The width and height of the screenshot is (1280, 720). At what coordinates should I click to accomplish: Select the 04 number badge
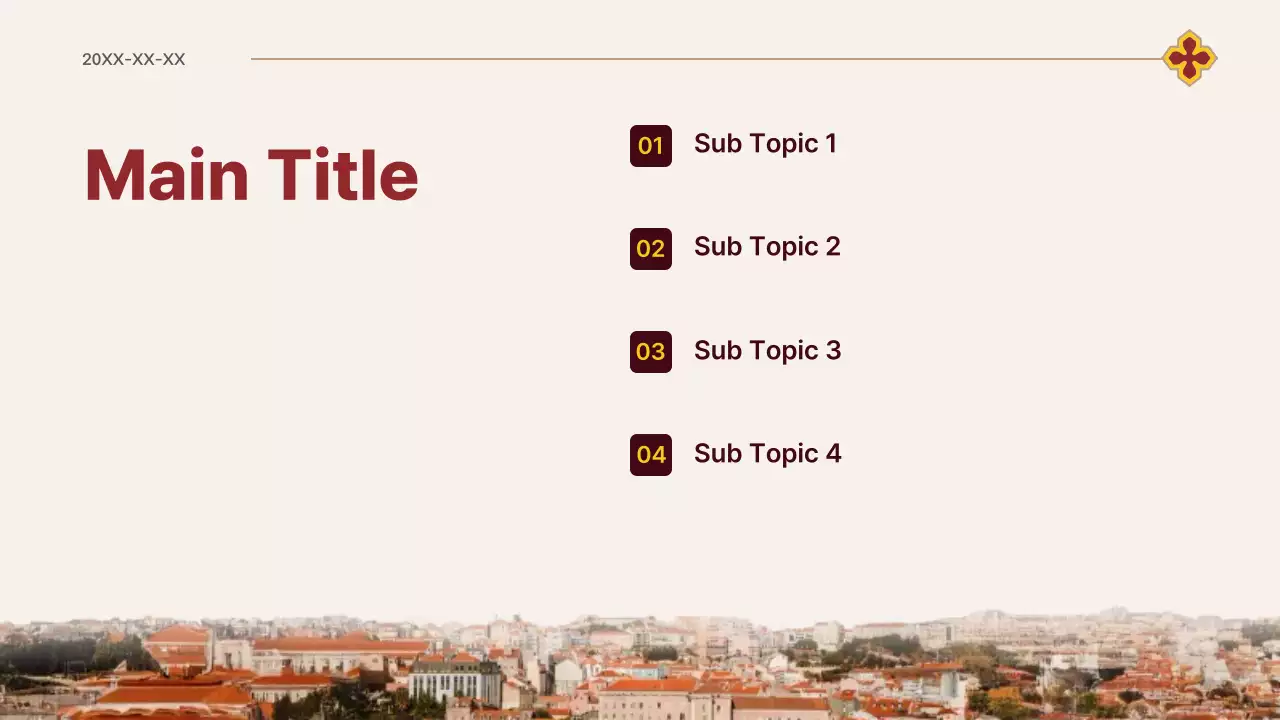pos(651,455)
